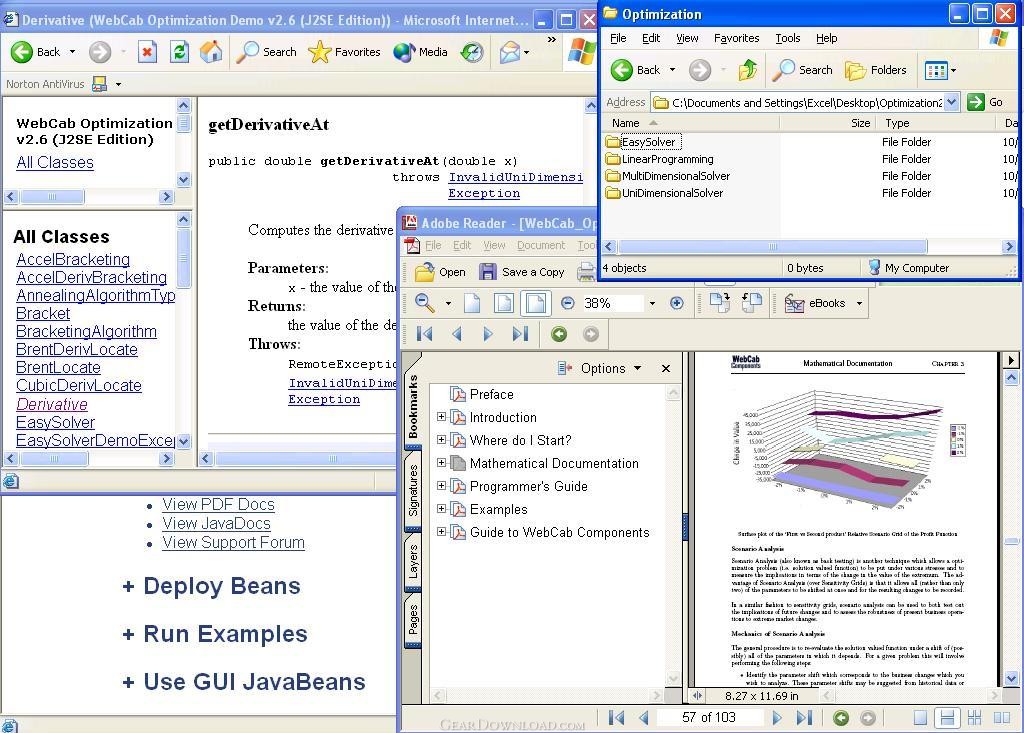Viewport: 1024px width, 733px height.
Task: Enable the Fit Width view button in Reader
Action: (535, 303)
